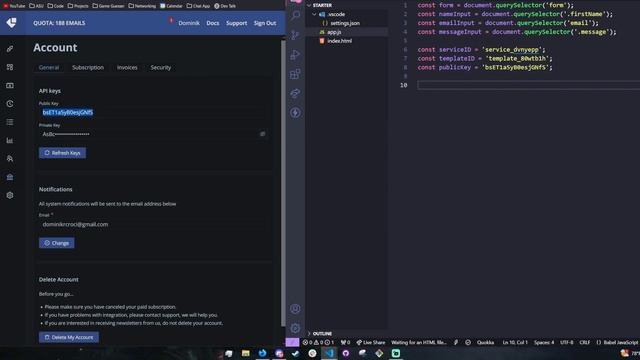Open VS Code Source Control view

coord(295,35)
